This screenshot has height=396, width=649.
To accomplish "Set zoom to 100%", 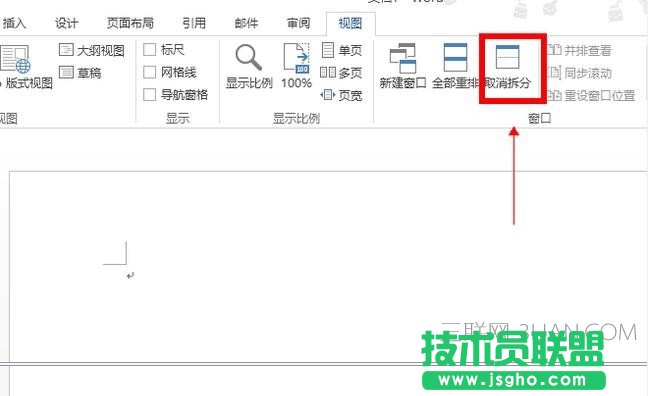I will click(296, 67).
